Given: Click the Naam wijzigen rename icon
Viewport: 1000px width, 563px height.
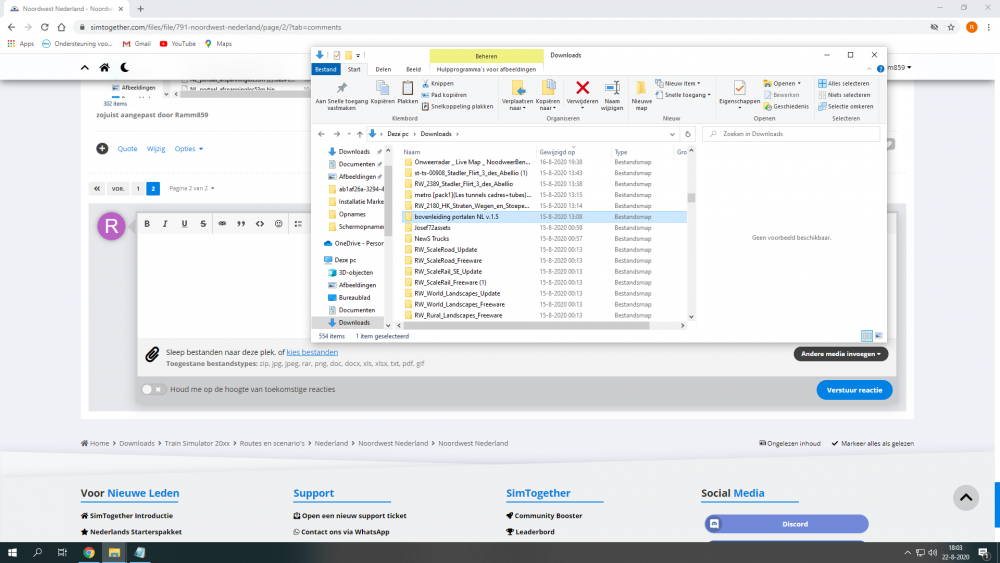Looking at the screenshot, I should pyautogui.click(x=612, y=88).
